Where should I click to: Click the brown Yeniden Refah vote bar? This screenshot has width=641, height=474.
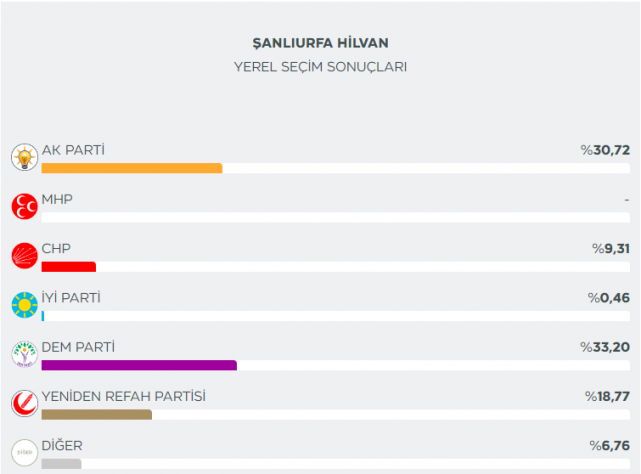[x=96, y=414]
